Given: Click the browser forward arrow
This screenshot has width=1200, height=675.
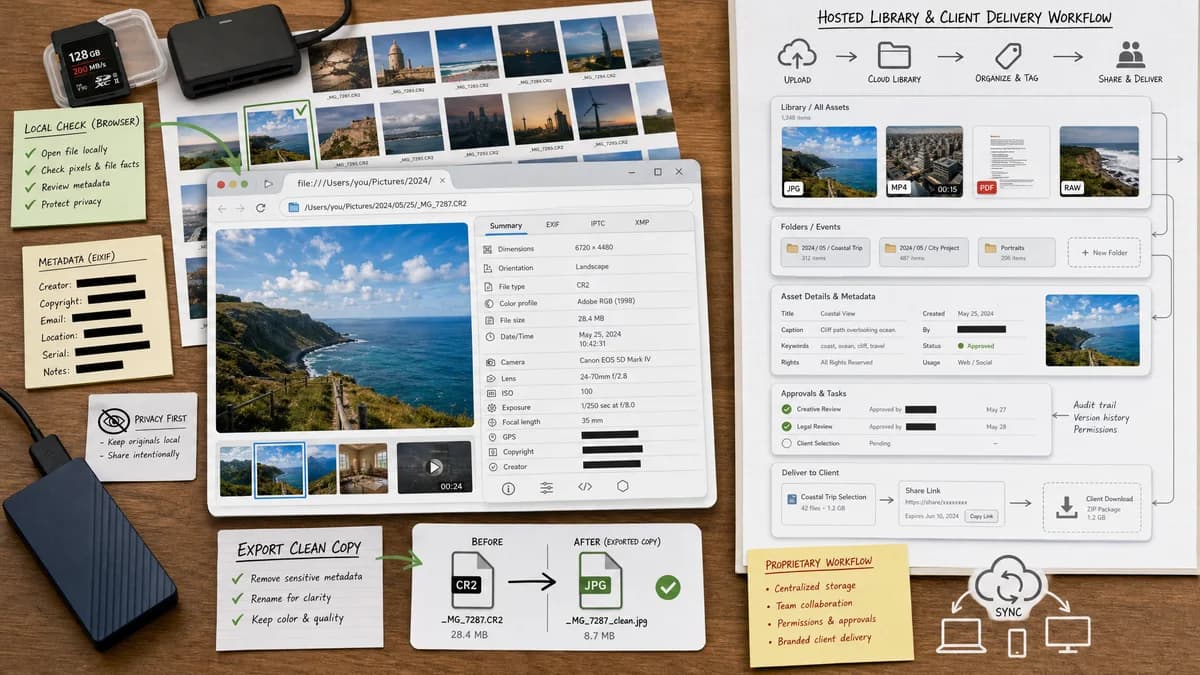Looking at the screenshot, I should (x=240, y=208).
